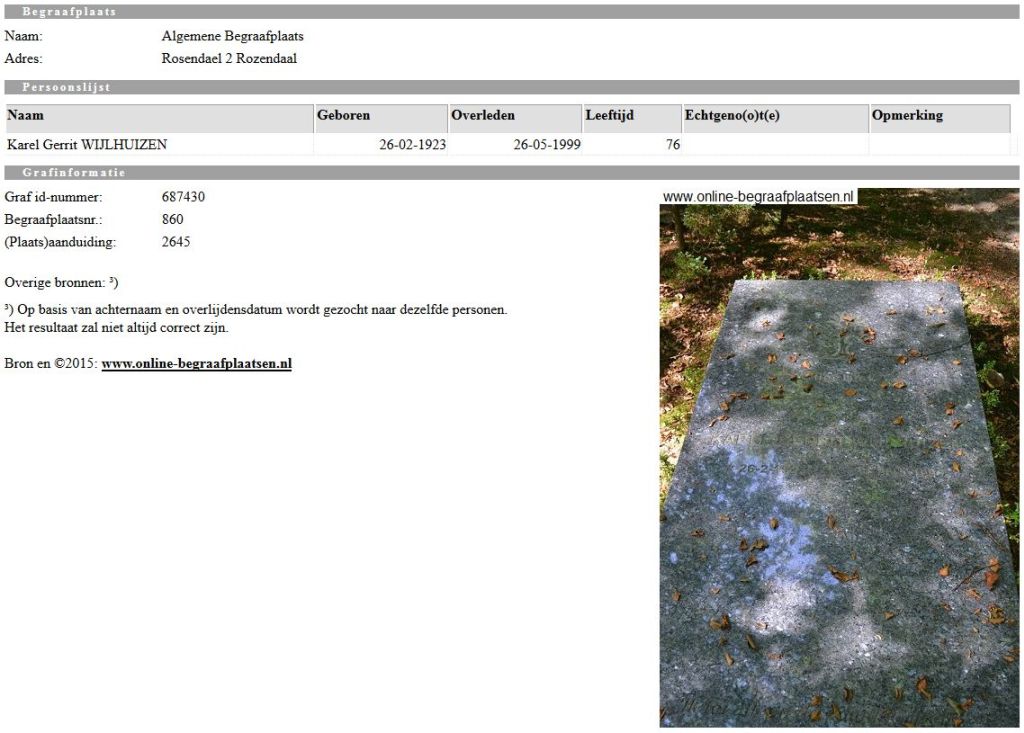This screenshot has height=733, width=1024.
Task: Click the cemetery name Algemene Begraafplaats
Action: [232, 37]
